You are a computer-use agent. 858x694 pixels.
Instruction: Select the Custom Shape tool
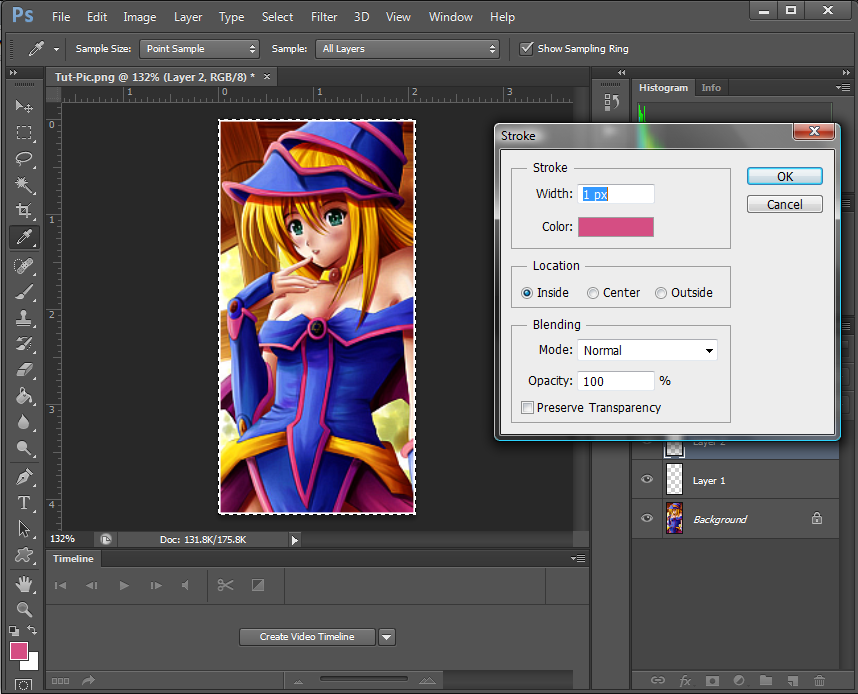(24, 555)
